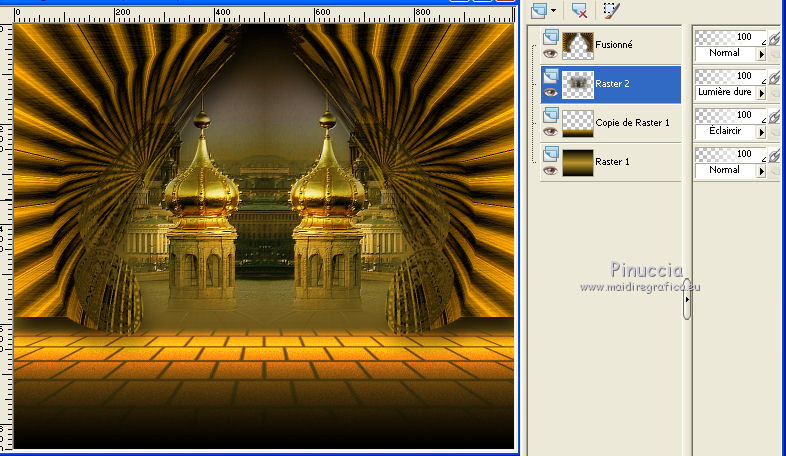Click the Raster 1 layer type icon
The width and height of the screenshot is (786, 456).
tap(550, 154)
